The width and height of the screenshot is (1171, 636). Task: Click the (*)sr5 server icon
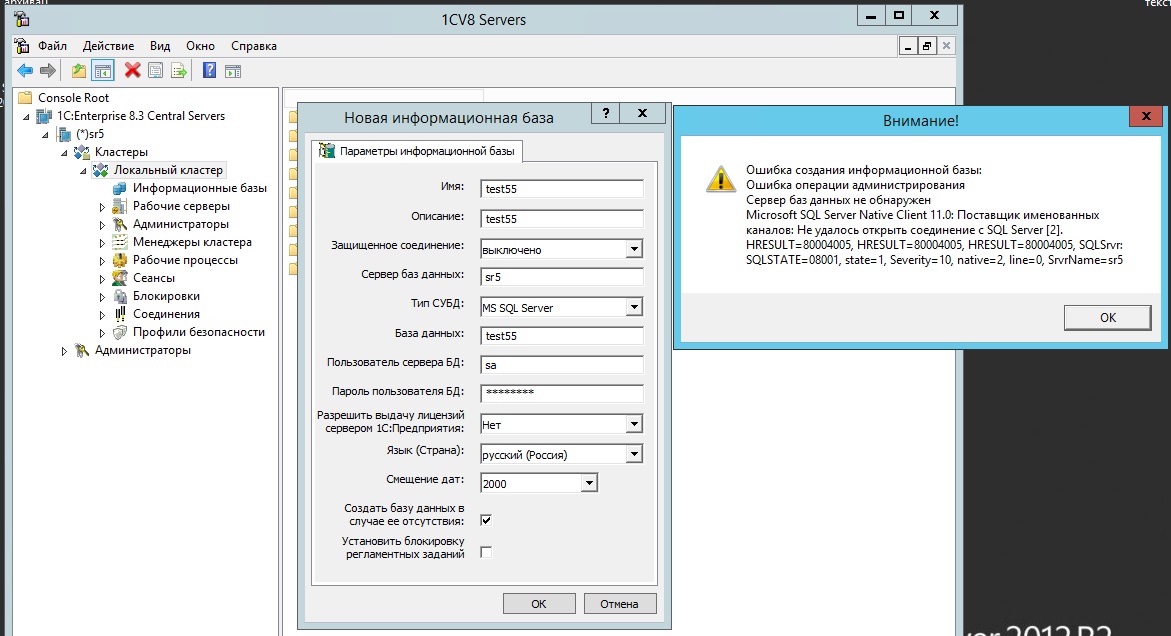[x=64, y=134]
